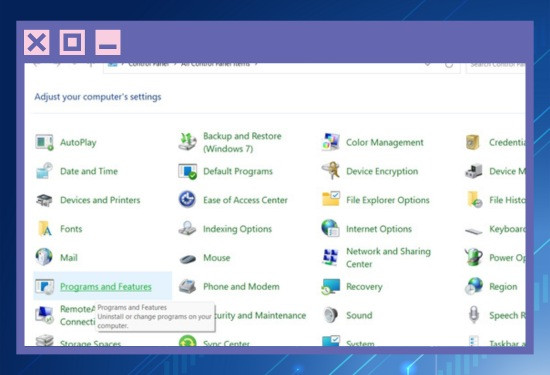Click the Backup and Restore icon
The width and height of the screenshot is (550, 375).
tap(187, 142)
